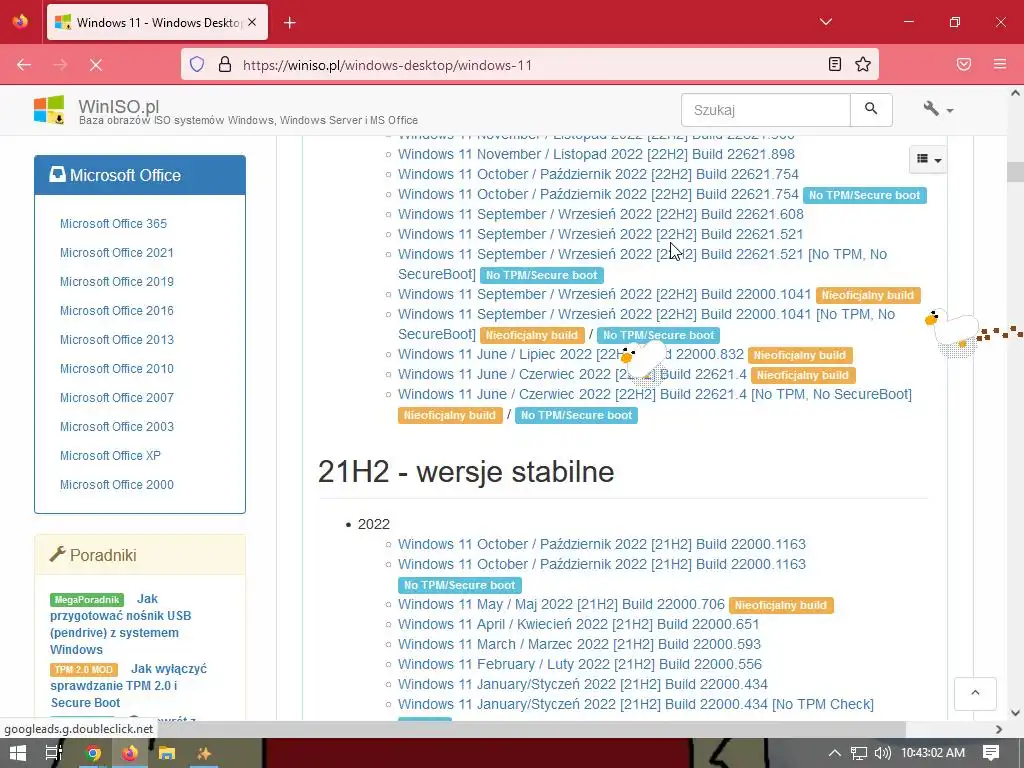
Task: Click the Firefox back arrow button
Action: (24, 65)
